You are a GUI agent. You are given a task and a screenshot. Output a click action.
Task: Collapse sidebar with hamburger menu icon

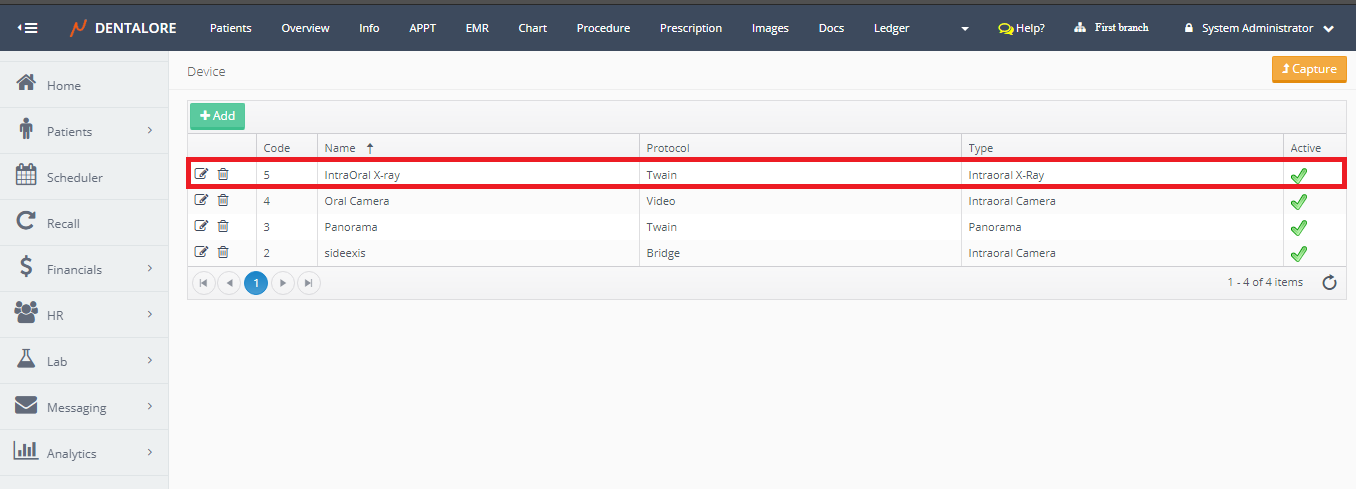pyautogui.click(x=28, y=28)
